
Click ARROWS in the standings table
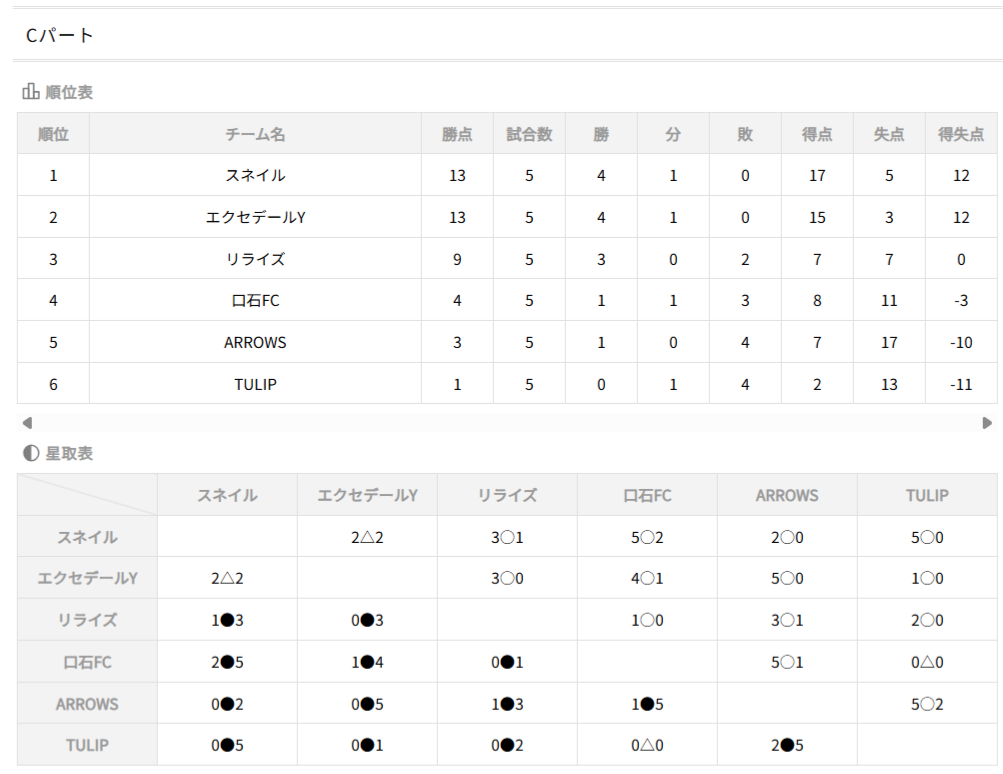tap(255, 343)
